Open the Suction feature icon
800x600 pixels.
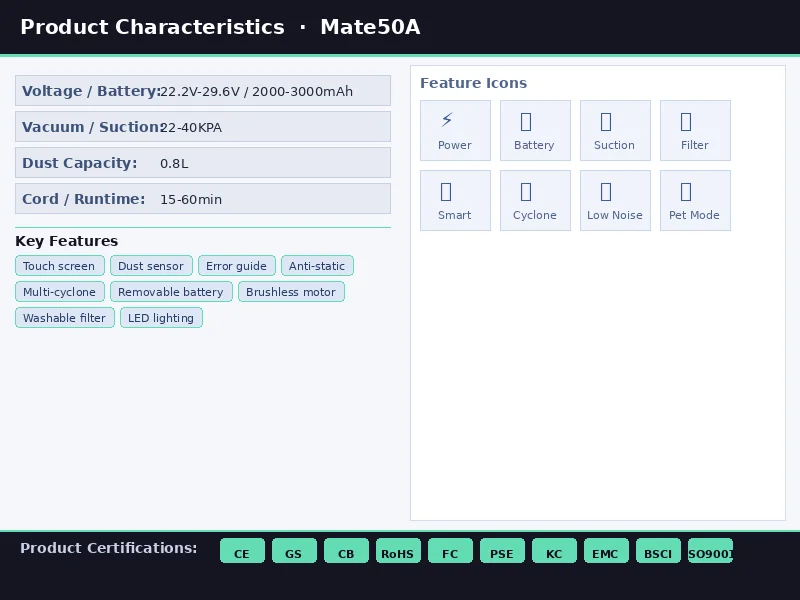615,131
